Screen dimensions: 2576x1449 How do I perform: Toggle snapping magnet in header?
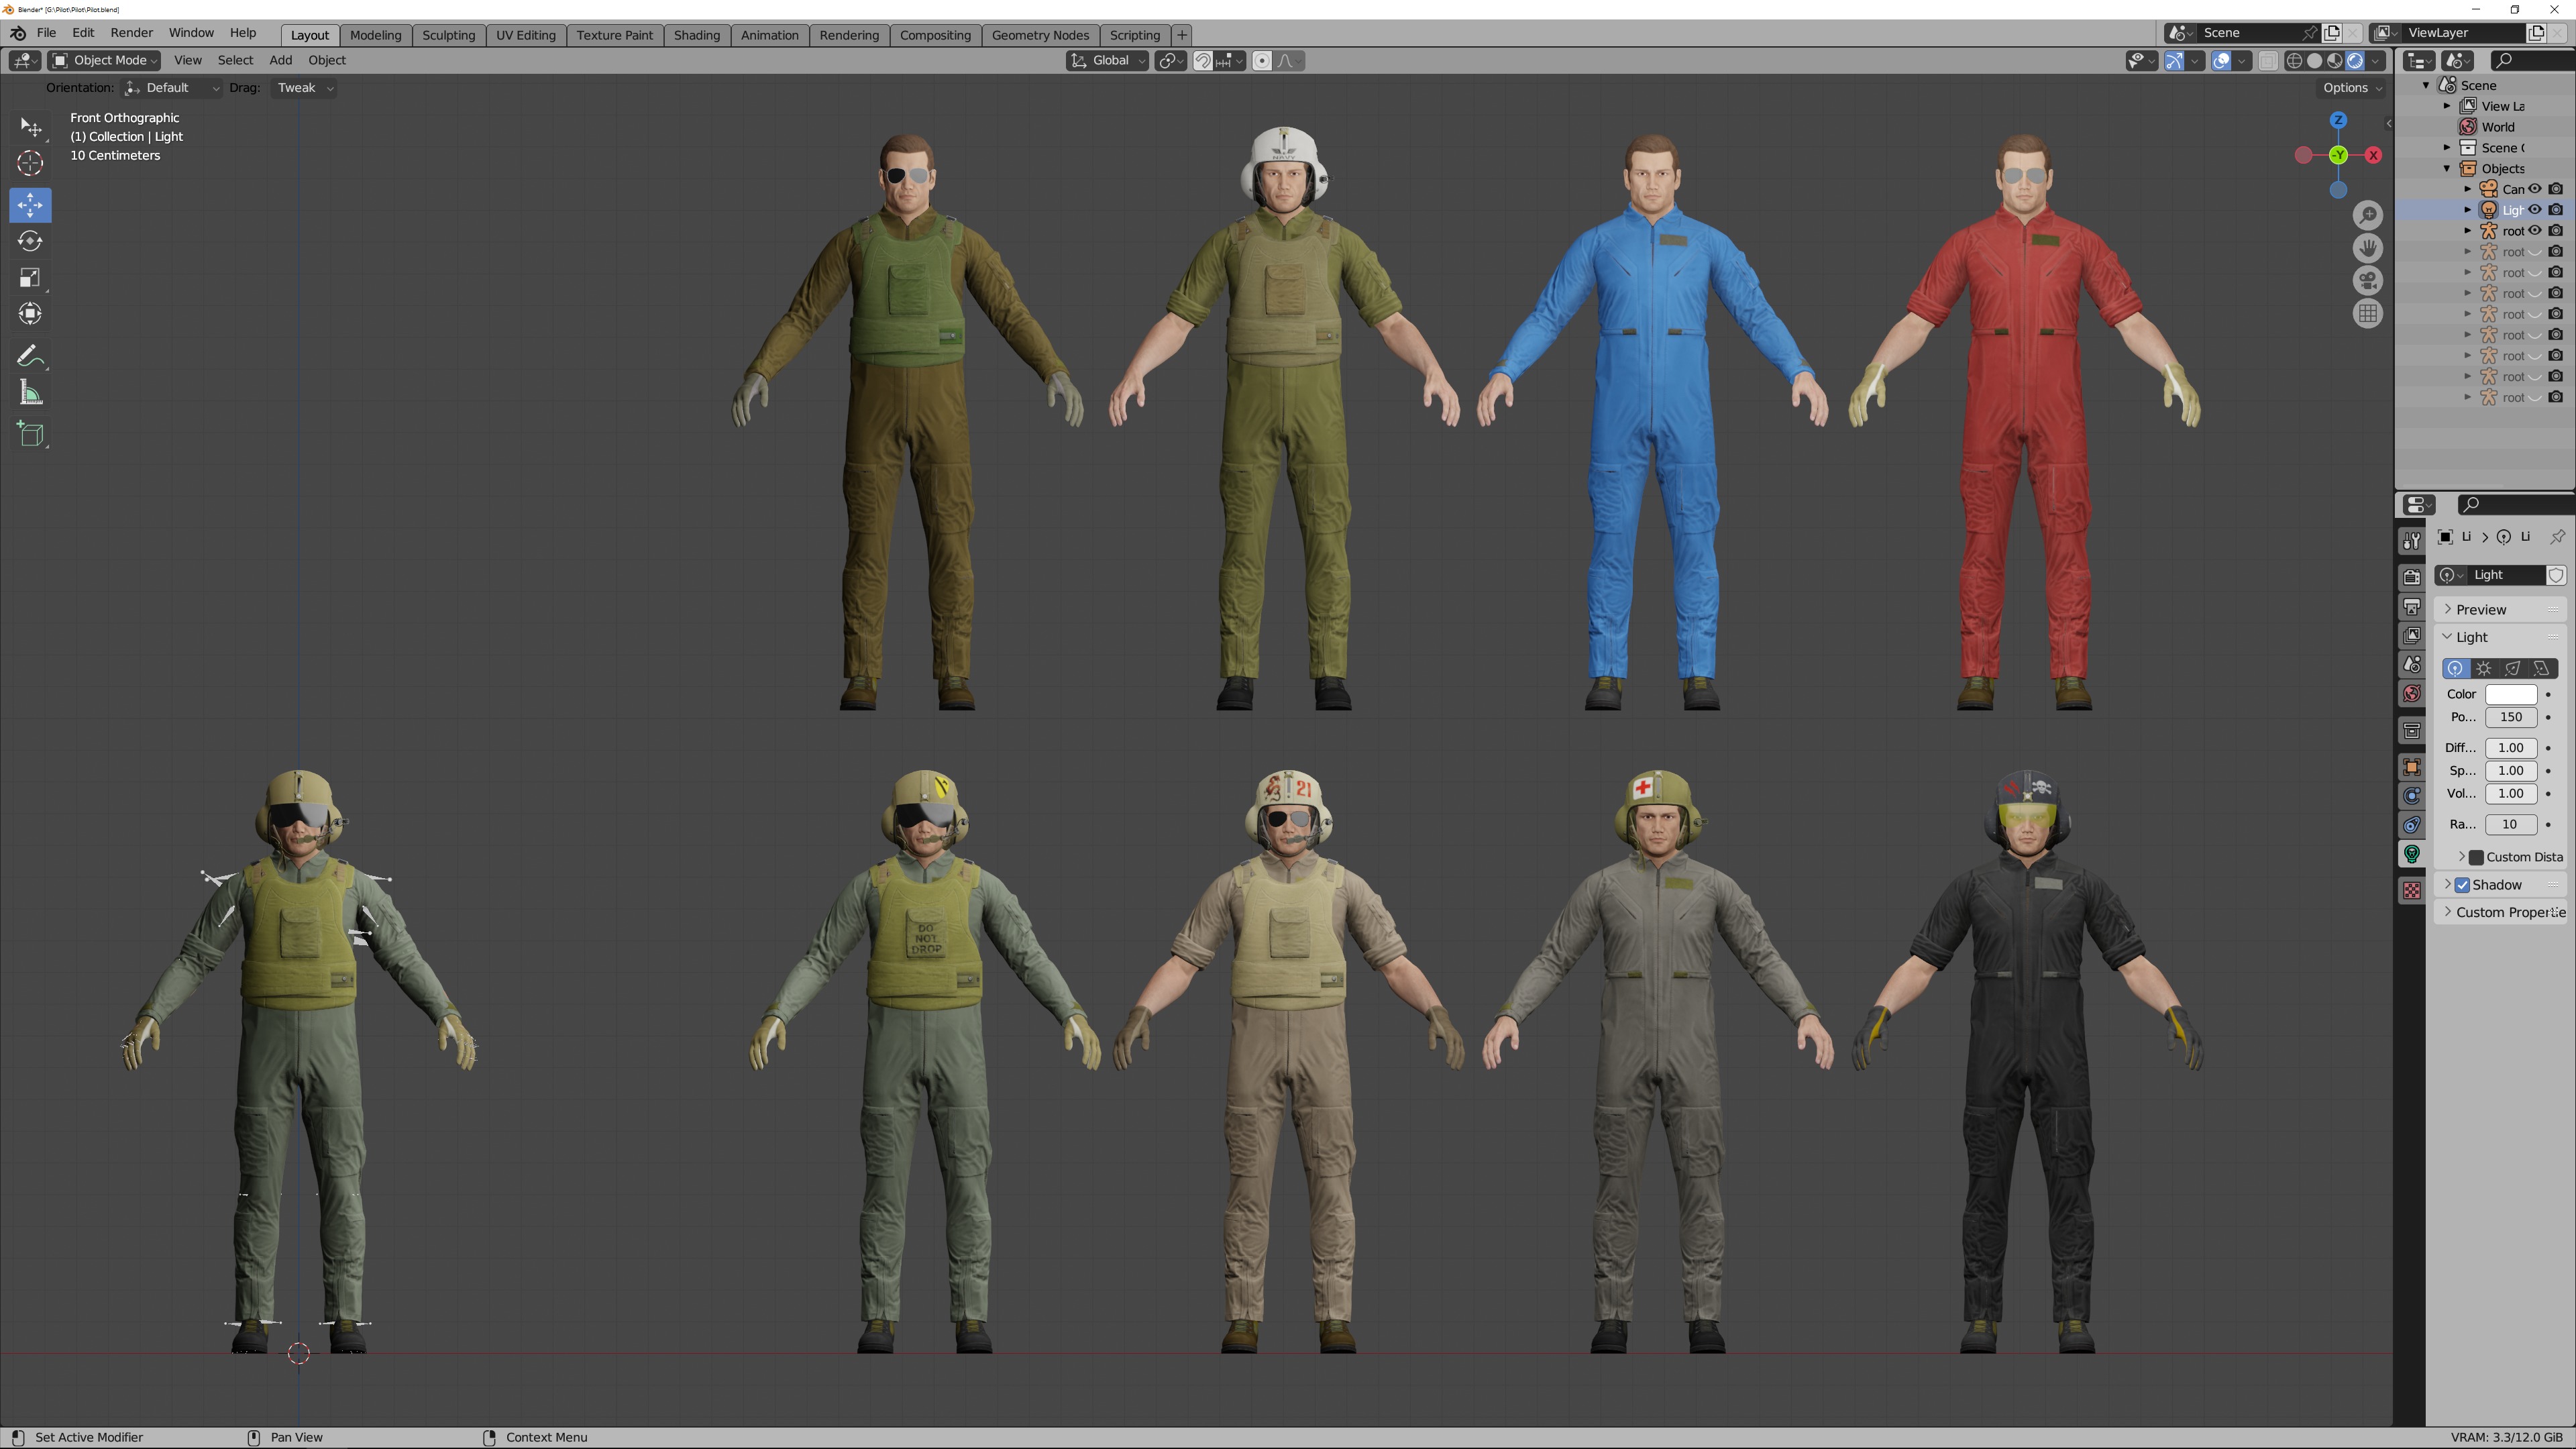[x=1203, y=61]
